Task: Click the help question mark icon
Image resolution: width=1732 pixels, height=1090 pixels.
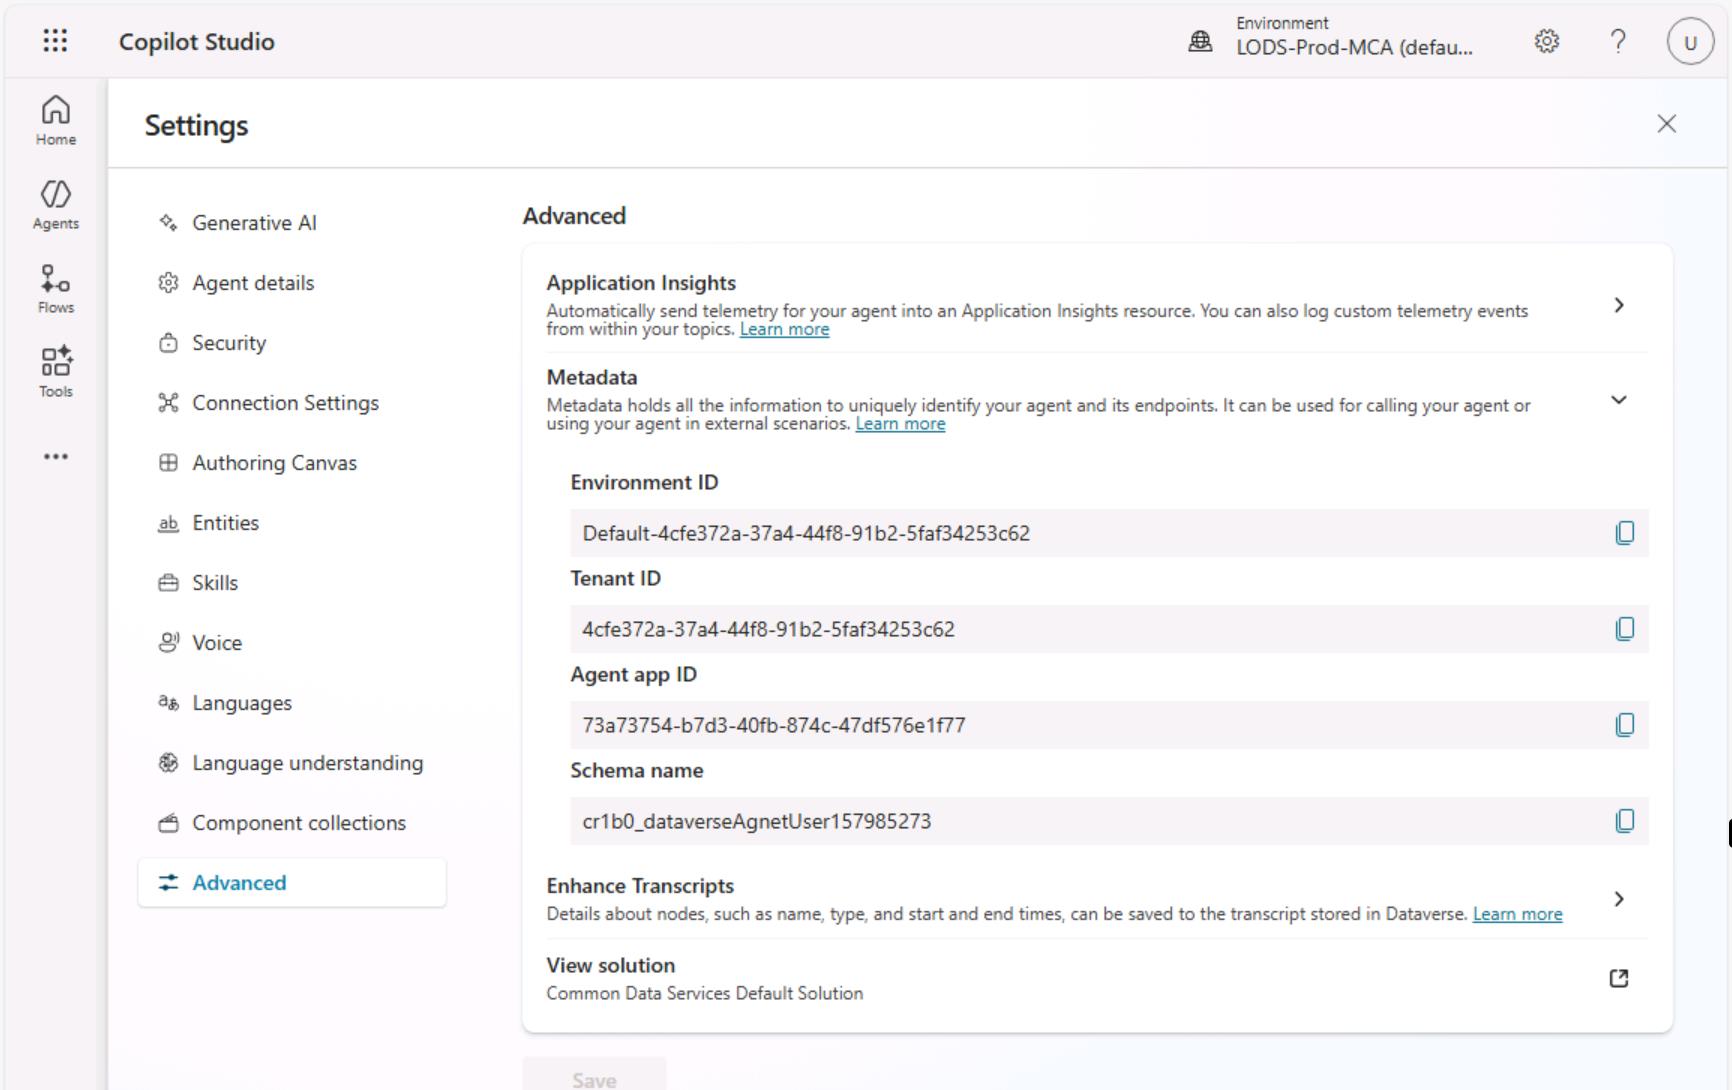Action: (1617, 41)
